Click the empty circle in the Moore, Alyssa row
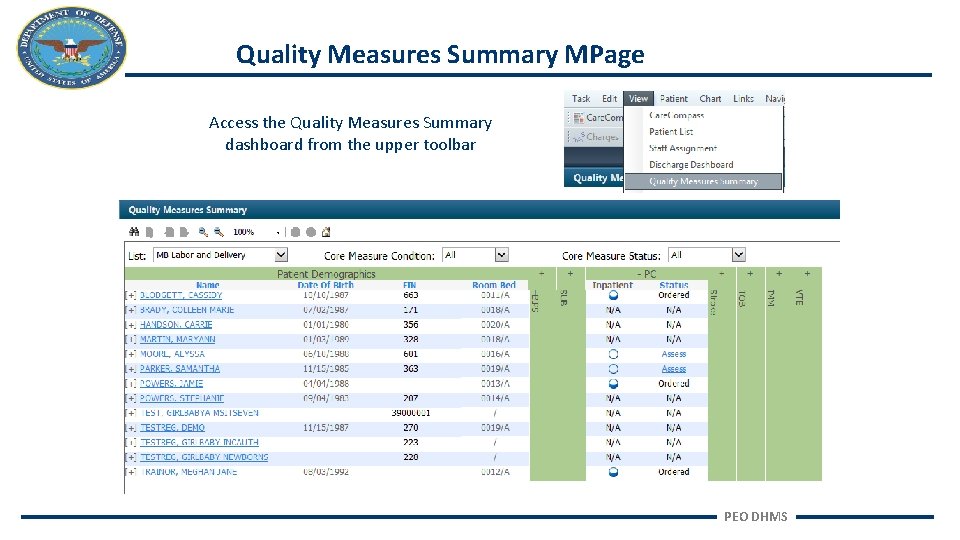Screen dimensions: 960x540 (613, 354)
